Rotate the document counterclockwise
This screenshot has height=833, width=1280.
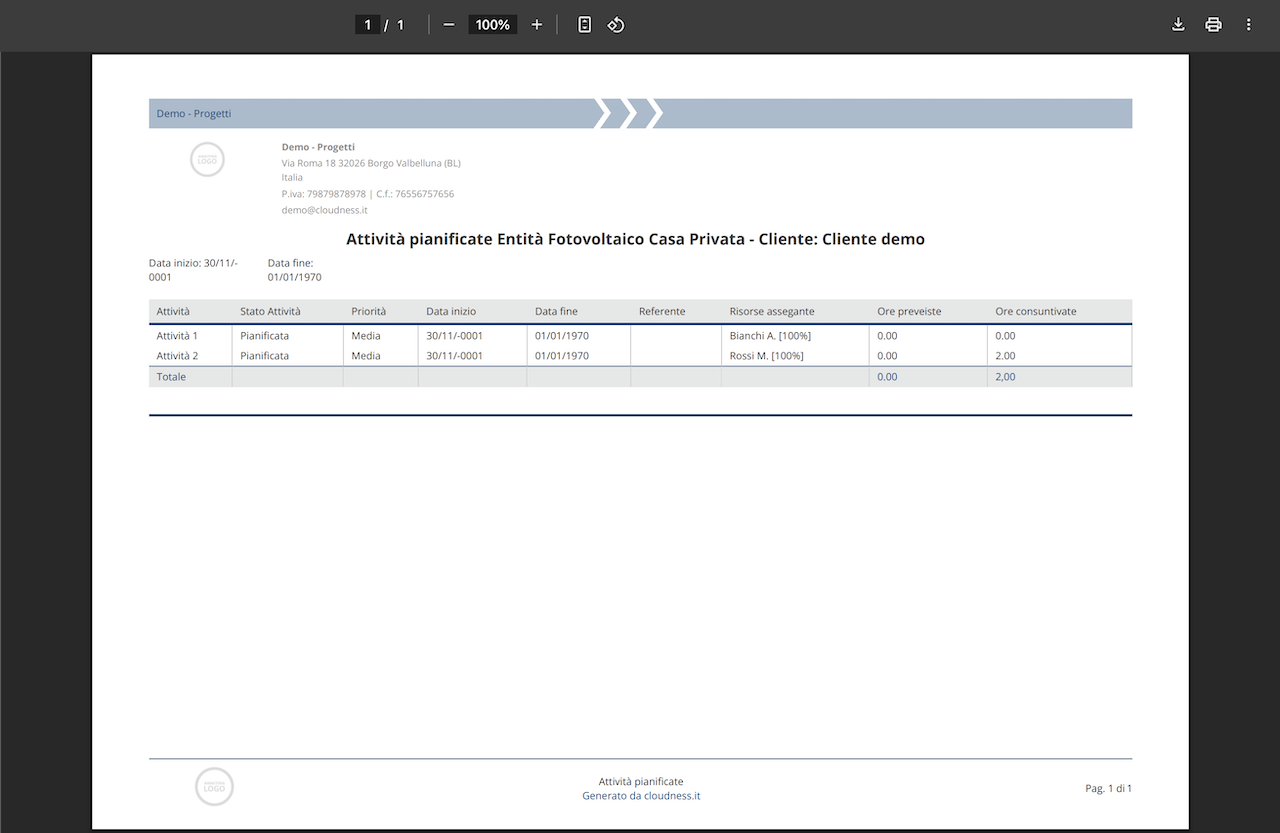point(616,24)
